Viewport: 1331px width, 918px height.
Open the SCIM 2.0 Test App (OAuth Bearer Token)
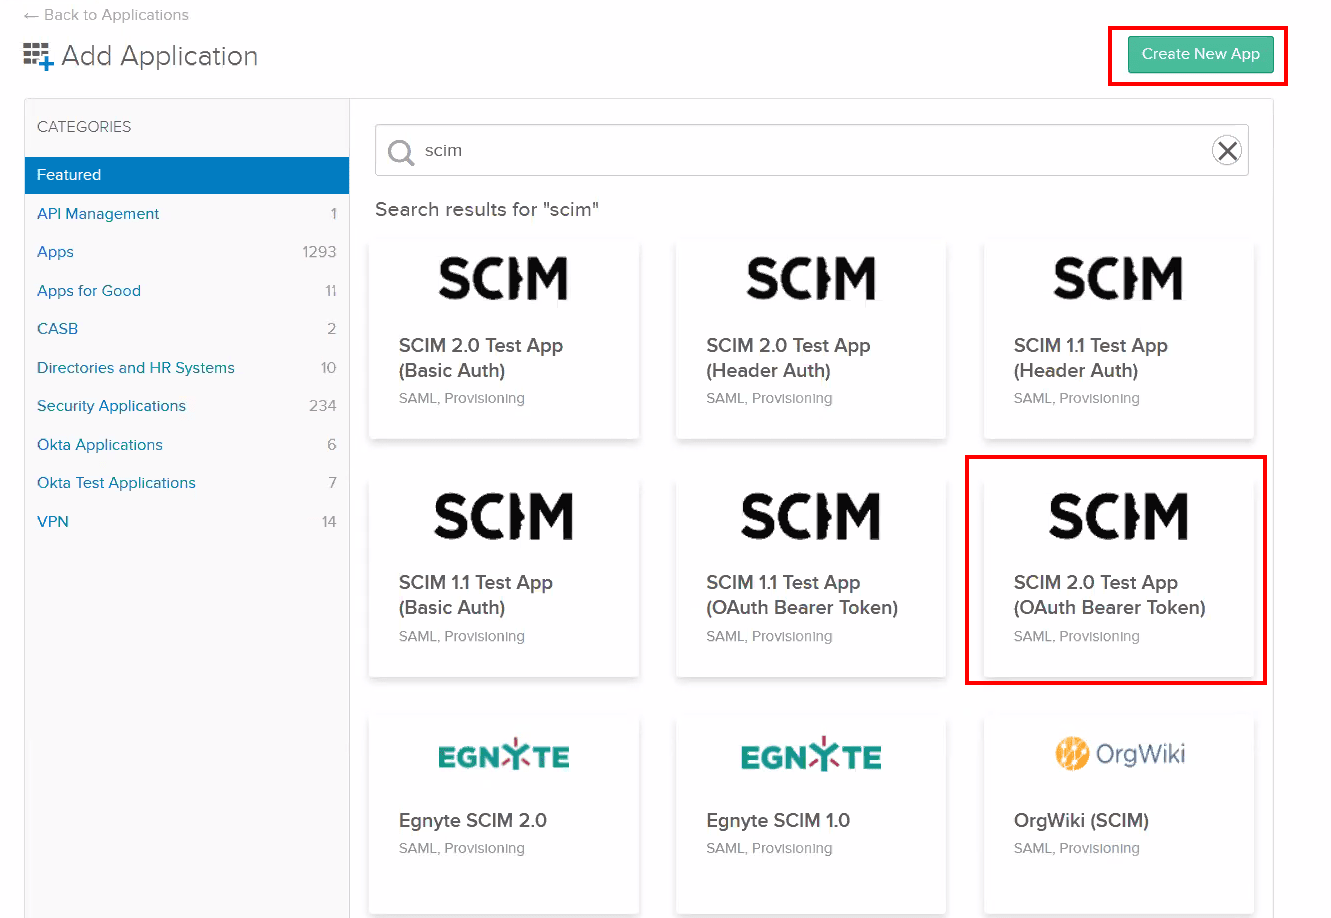point(1115,570)
